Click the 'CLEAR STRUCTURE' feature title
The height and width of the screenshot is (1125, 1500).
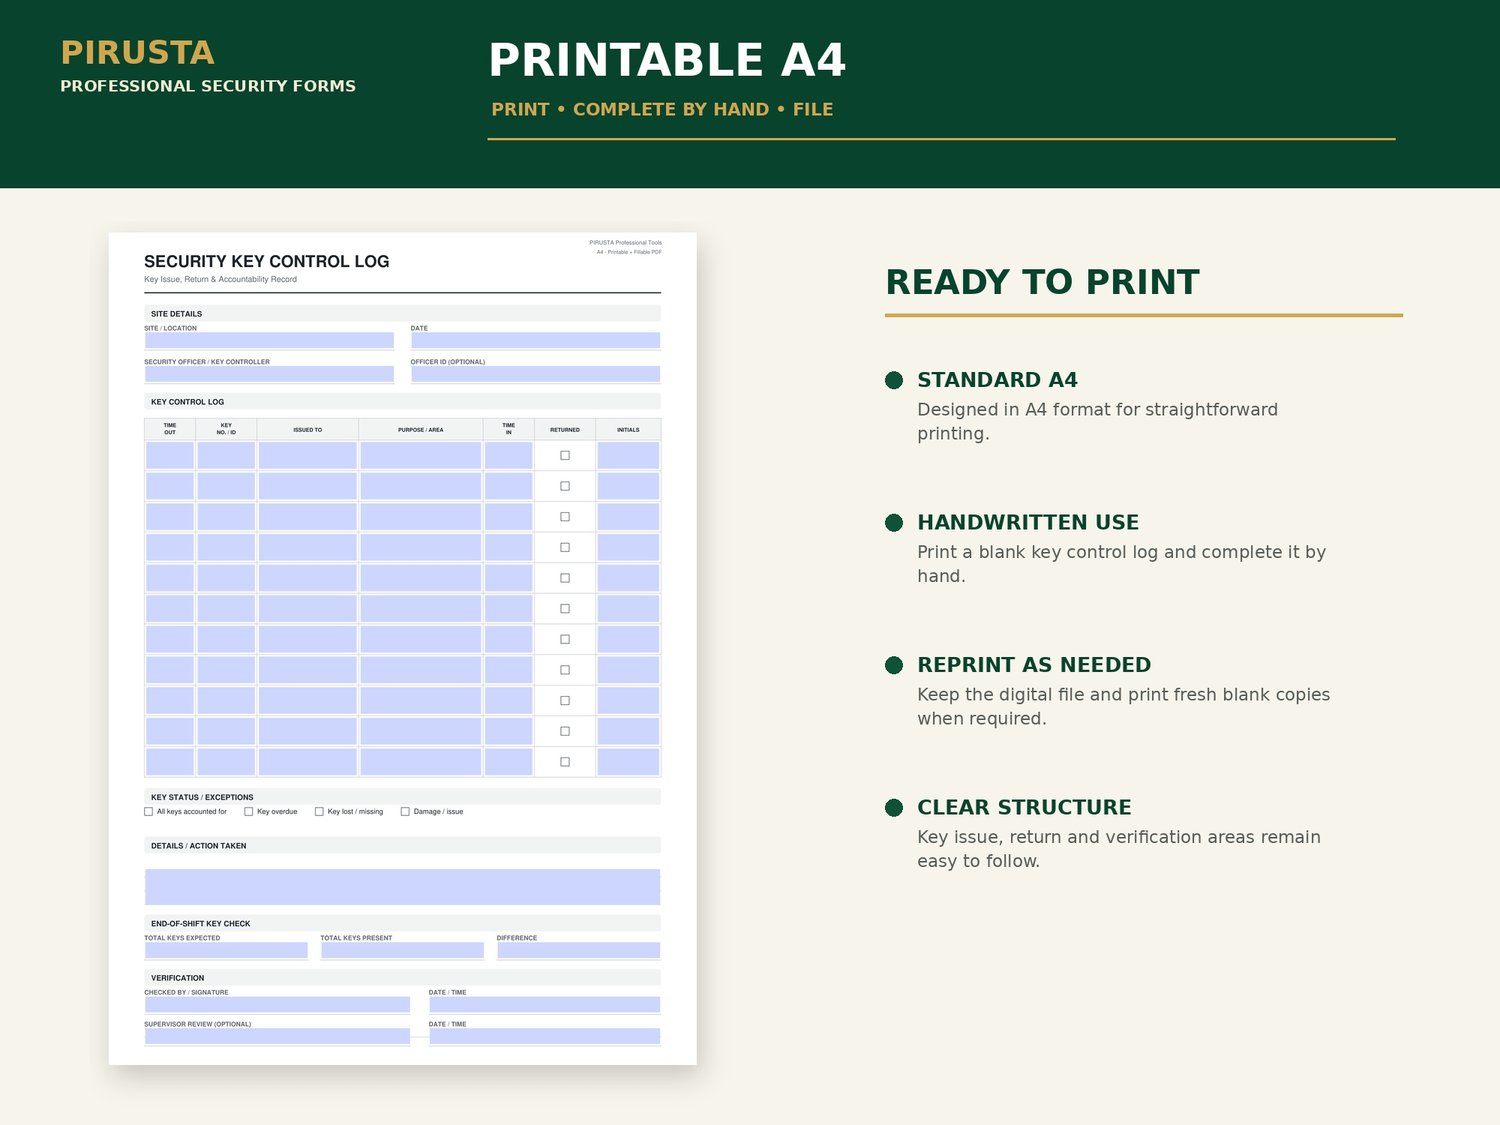(1024, 807)
